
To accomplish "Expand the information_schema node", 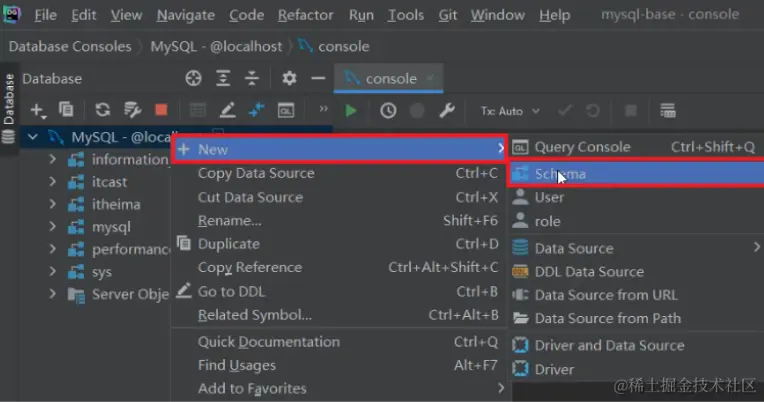I will pos(52,159).
